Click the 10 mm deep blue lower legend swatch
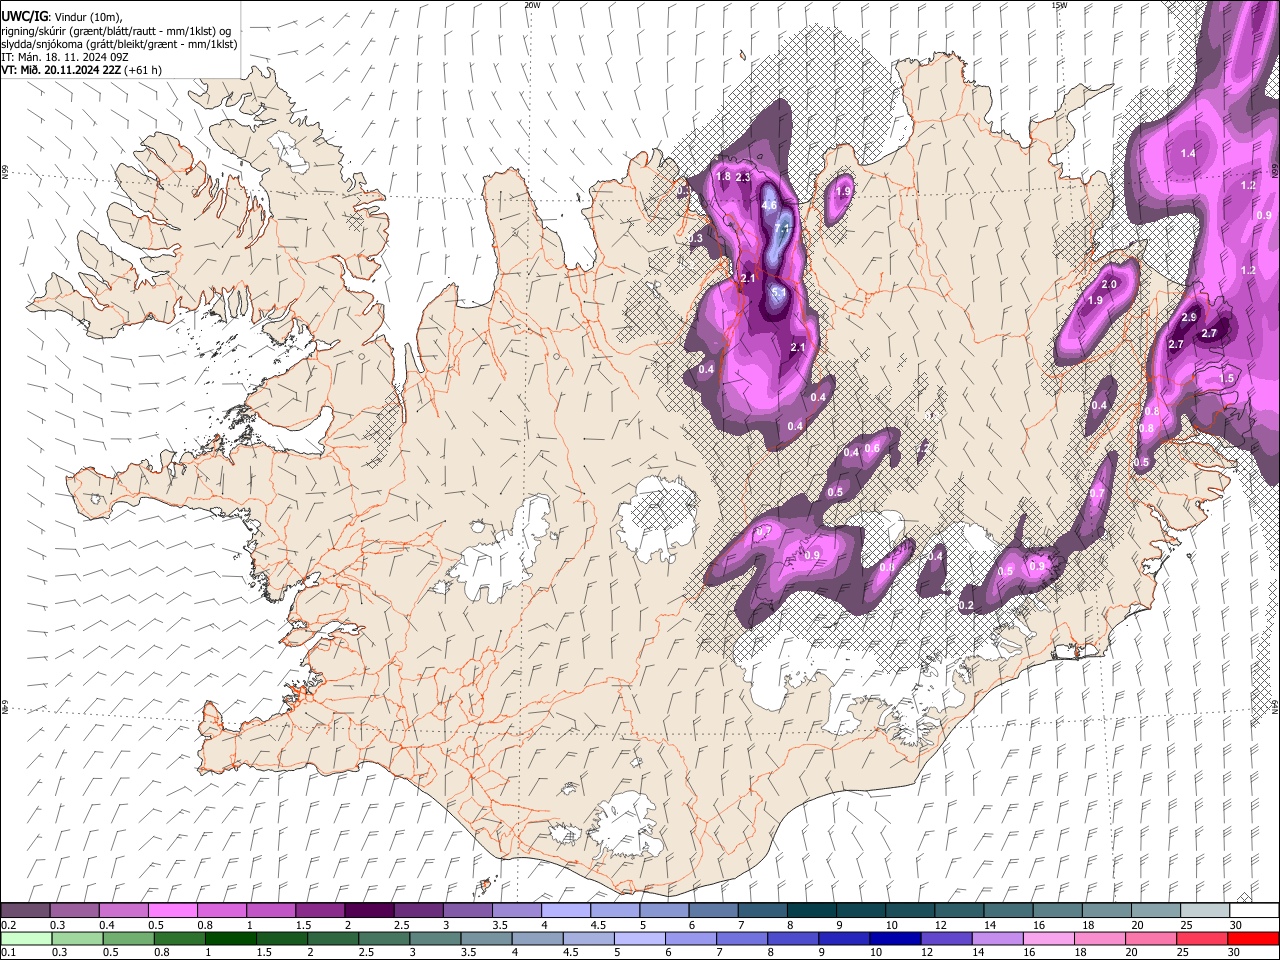 (896, 938)
